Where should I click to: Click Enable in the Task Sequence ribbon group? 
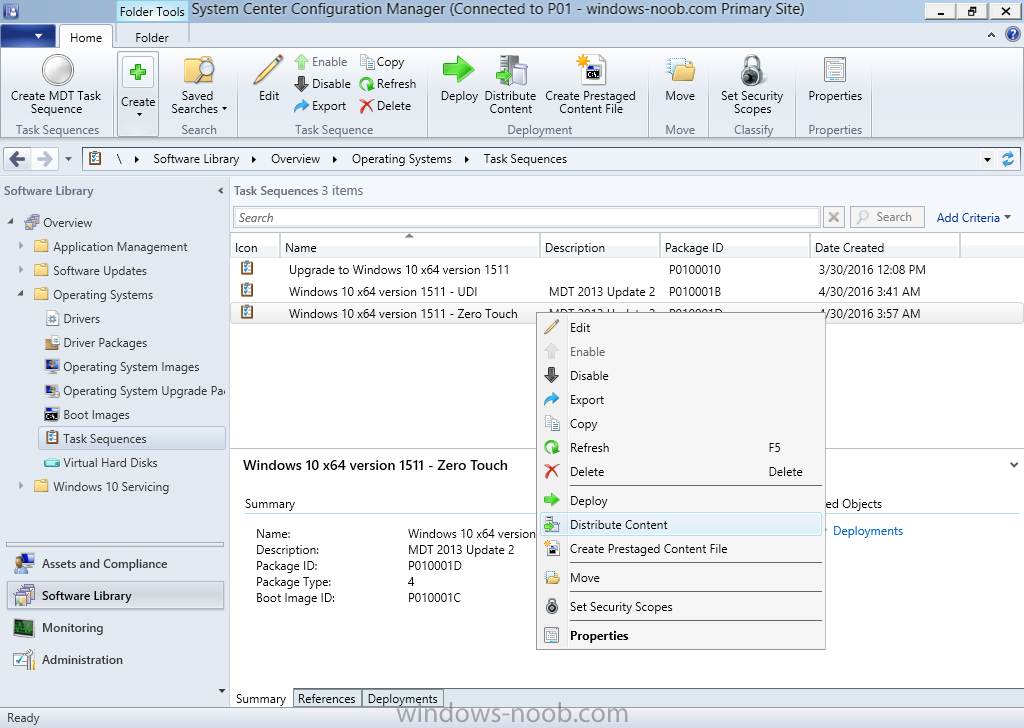click(321, 62)
